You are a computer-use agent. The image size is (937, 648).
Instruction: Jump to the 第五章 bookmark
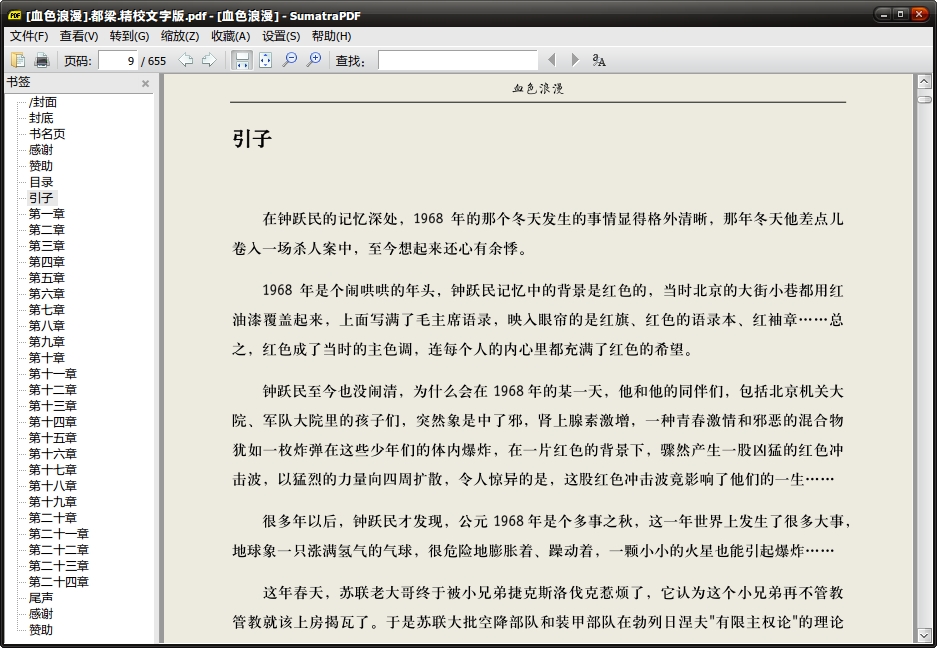[x=47, y=278]
